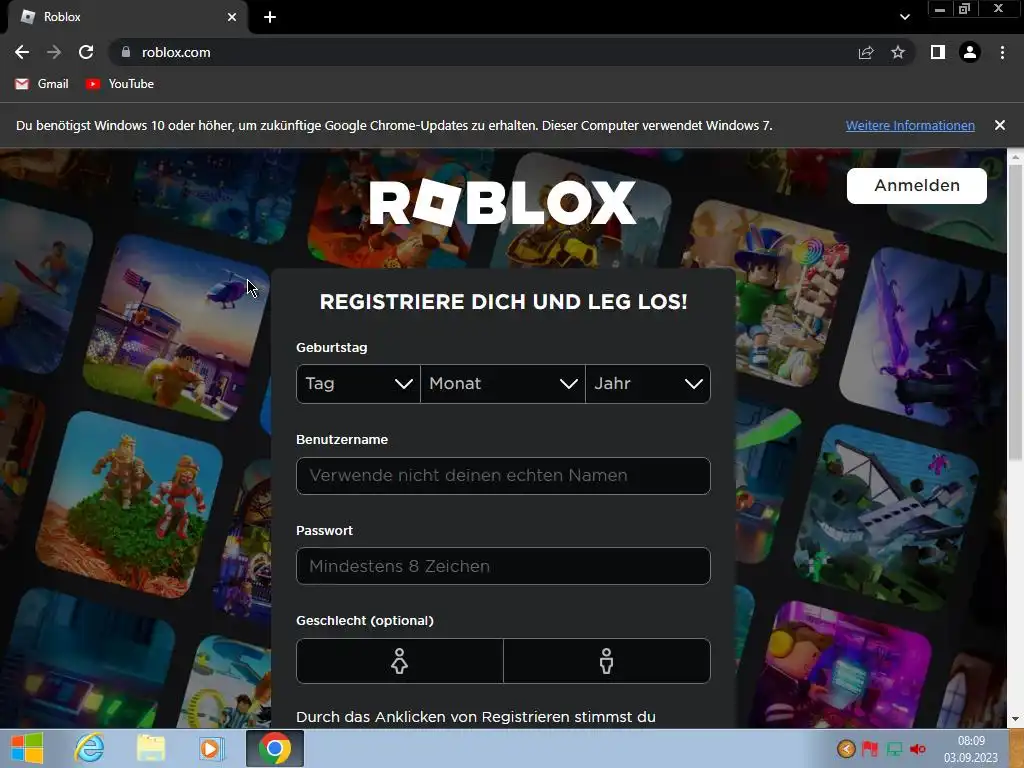1024x768 pixels.
Task: Open the taskbar clock showing 08:09
Action: click(x=970, y=749)
